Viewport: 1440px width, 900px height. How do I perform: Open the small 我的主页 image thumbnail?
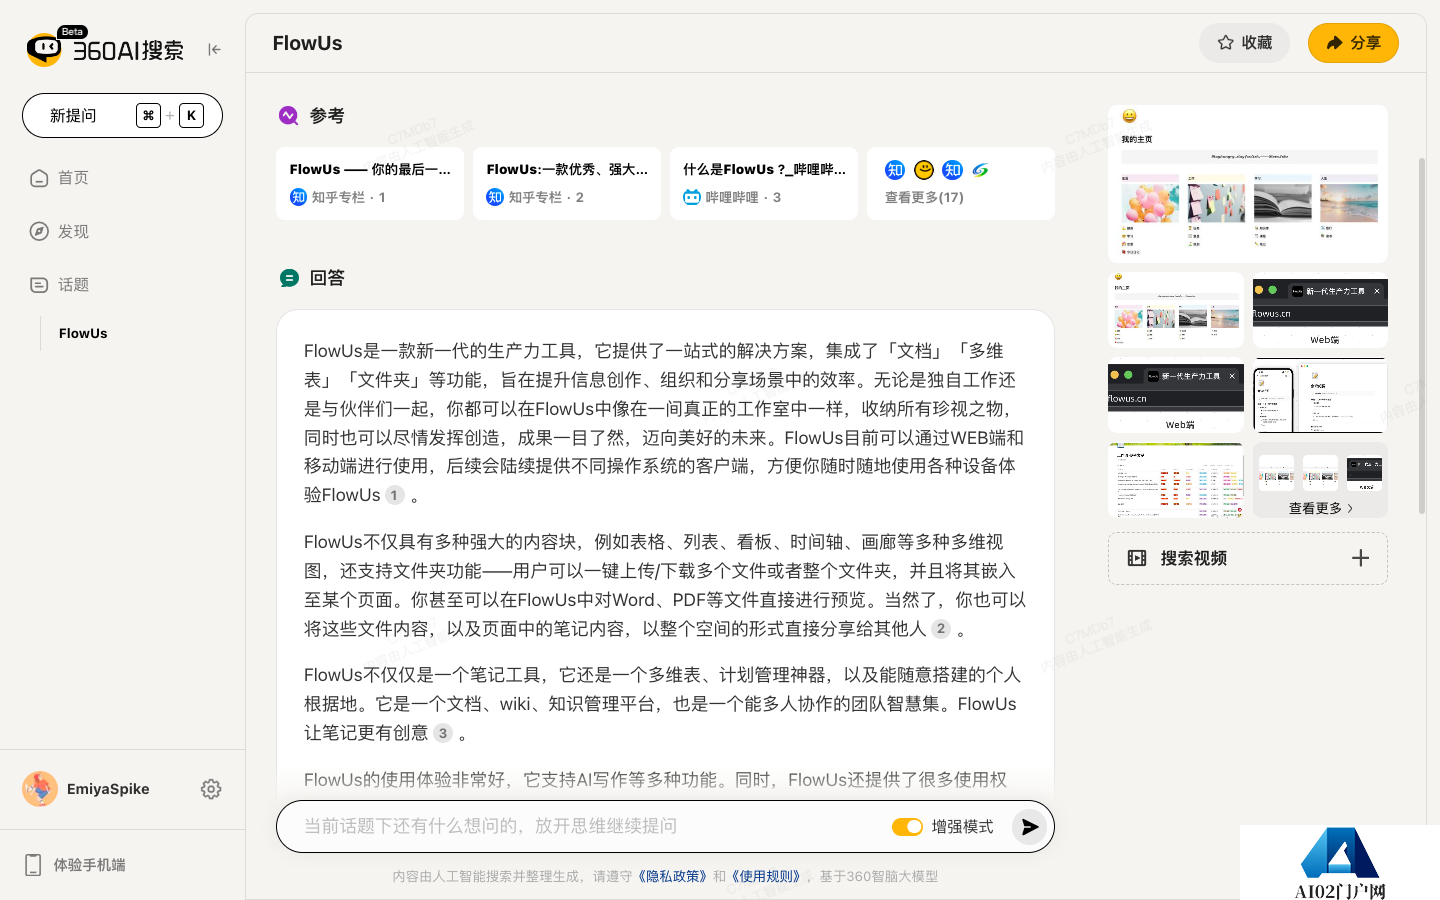1176,310
